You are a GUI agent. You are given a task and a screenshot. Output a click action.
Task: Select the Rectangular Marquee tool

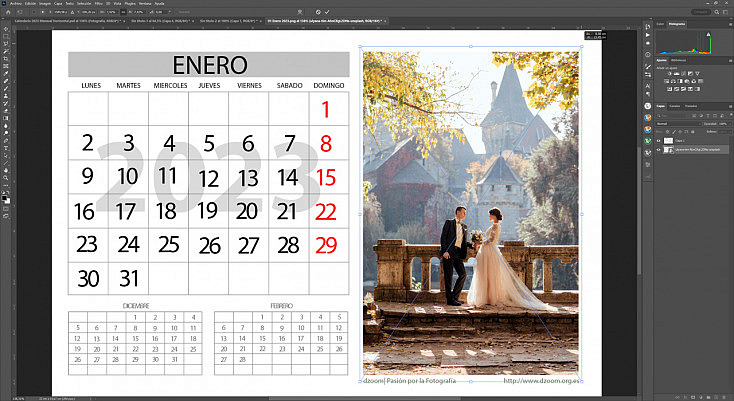tap(6, 36)
